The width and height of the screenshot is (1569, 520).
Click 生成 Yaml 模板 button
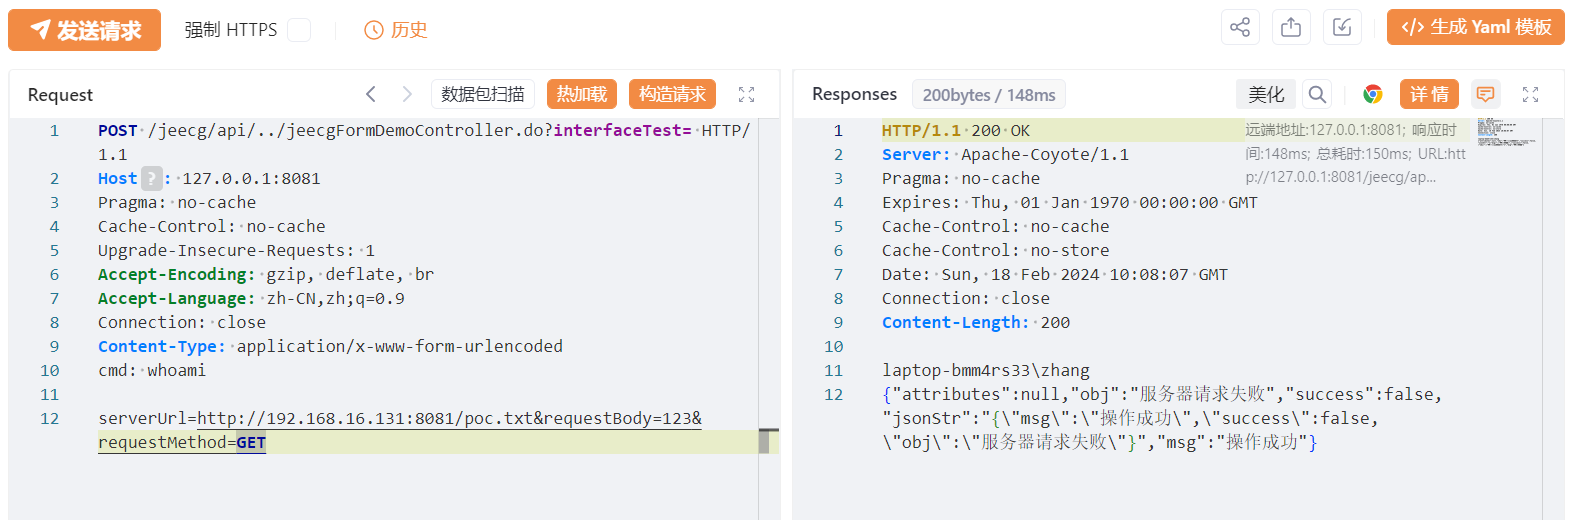pos(1475,27)
